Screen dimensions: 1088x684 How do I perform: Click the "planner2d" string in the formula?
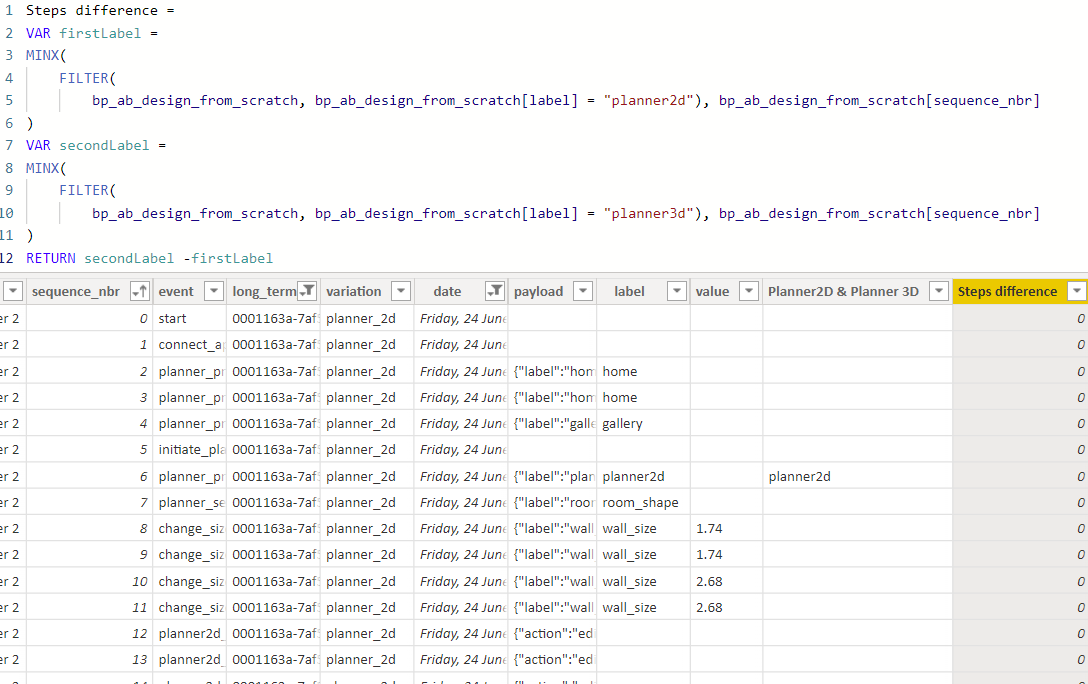(648, 100)
